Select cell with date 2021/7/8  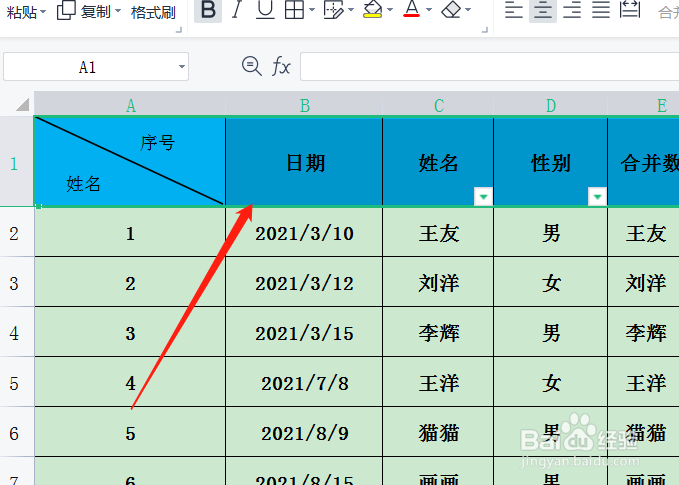(304, 382)
